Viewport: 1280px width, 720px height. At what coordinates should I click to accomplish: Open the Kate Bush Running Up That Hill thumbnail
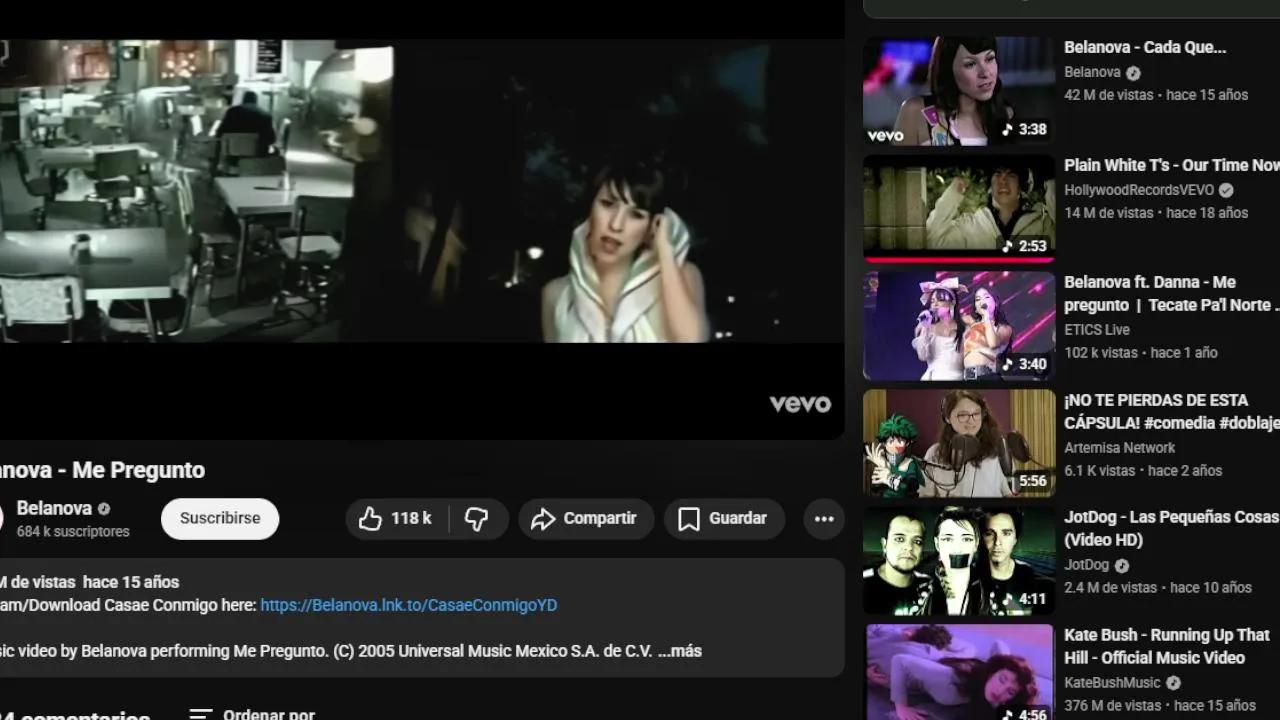(x=959, y=672)
